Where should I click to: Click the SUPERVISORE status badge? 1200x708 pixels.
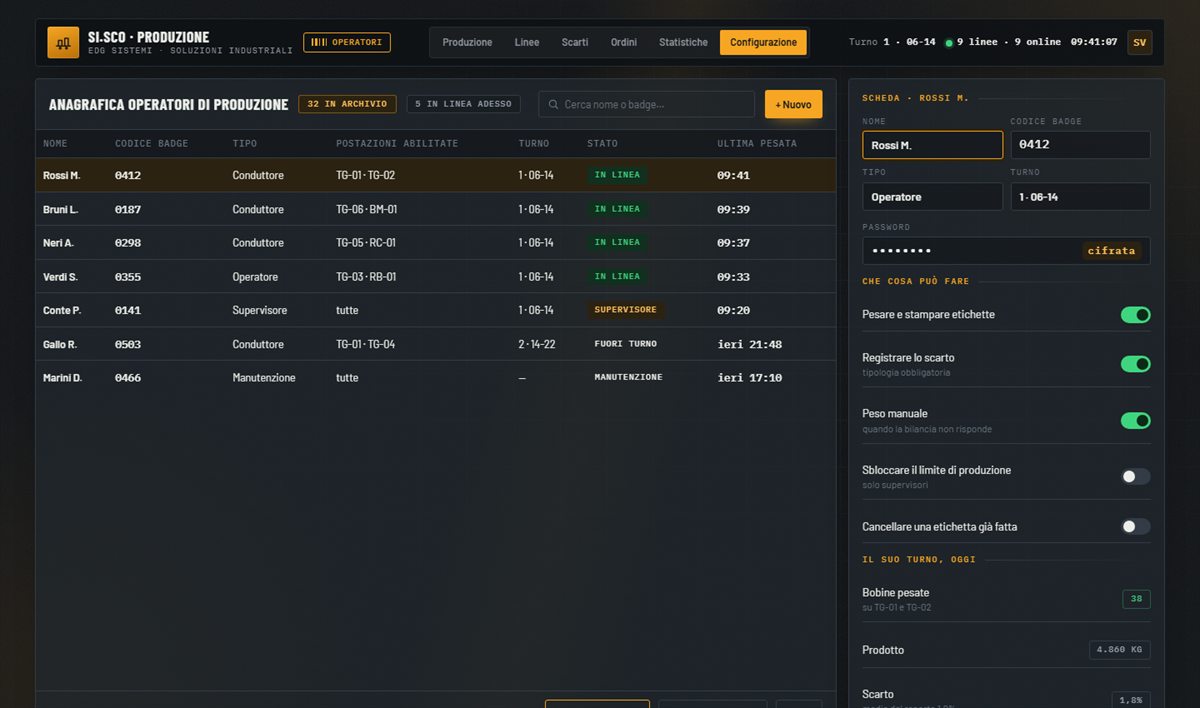(x=625, y=310)
